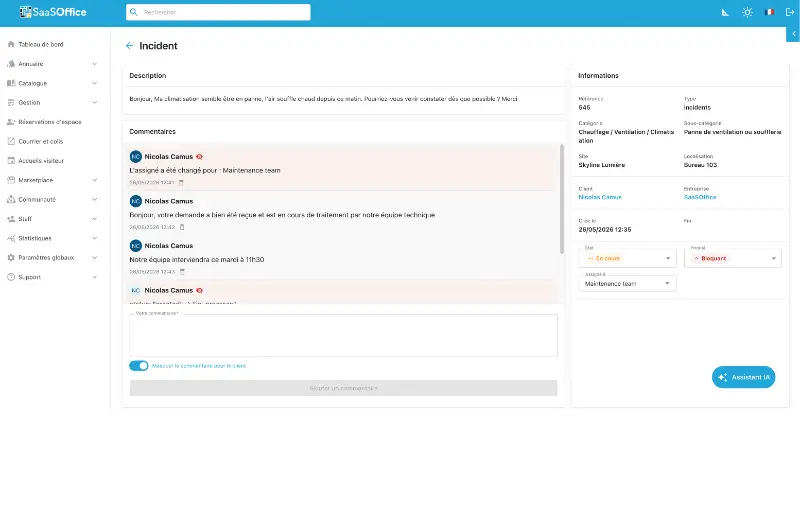Open the Assistant IA button
The width and height of the screenshot is (800, 505).
pos(743,377)
